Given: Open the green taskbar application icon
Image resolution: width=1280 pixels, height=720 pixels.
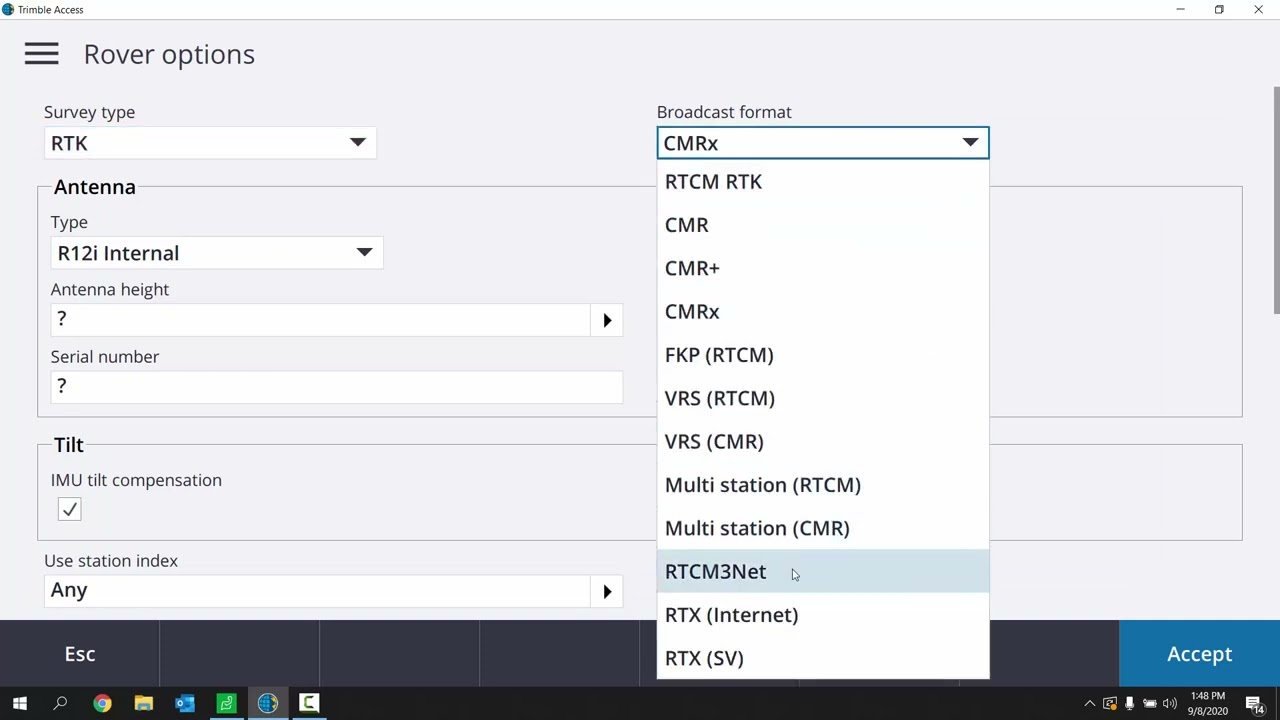Looking at the screenshot, I should [226, 703].
